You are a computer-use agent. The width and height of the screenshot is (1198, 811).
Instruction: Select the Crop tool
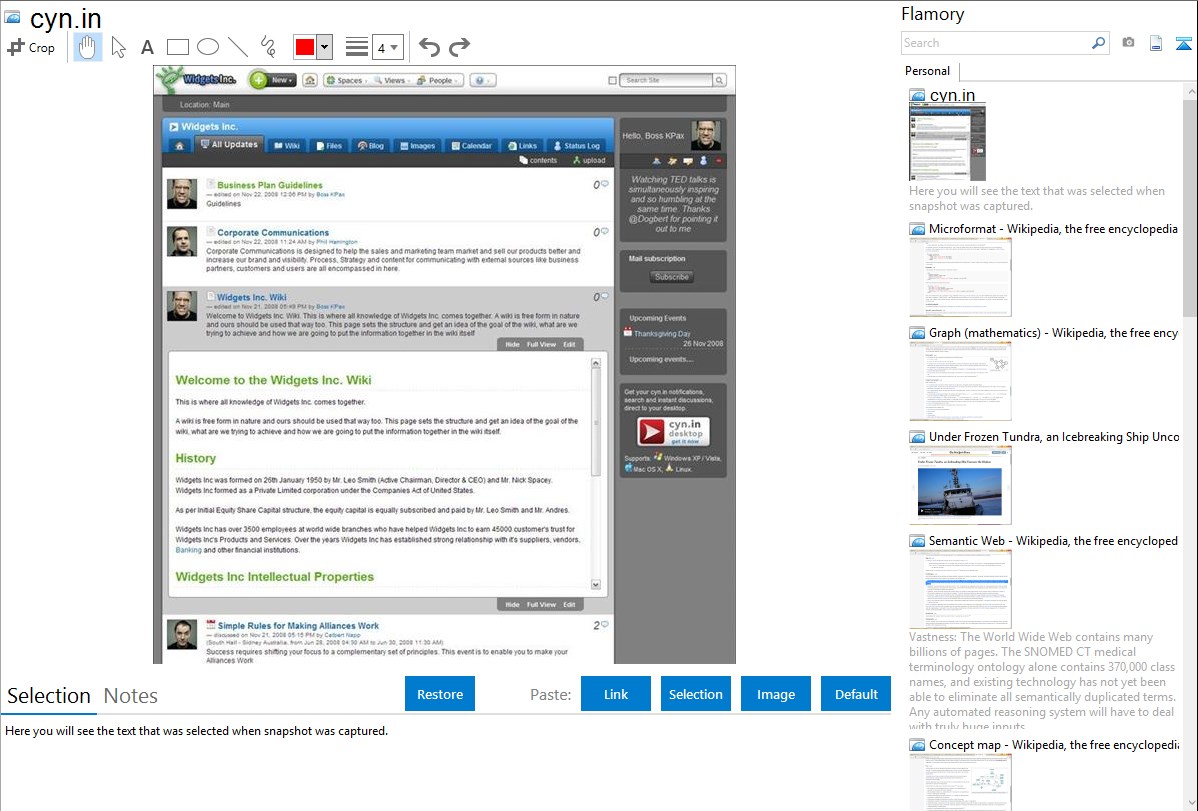pos(31,47)
